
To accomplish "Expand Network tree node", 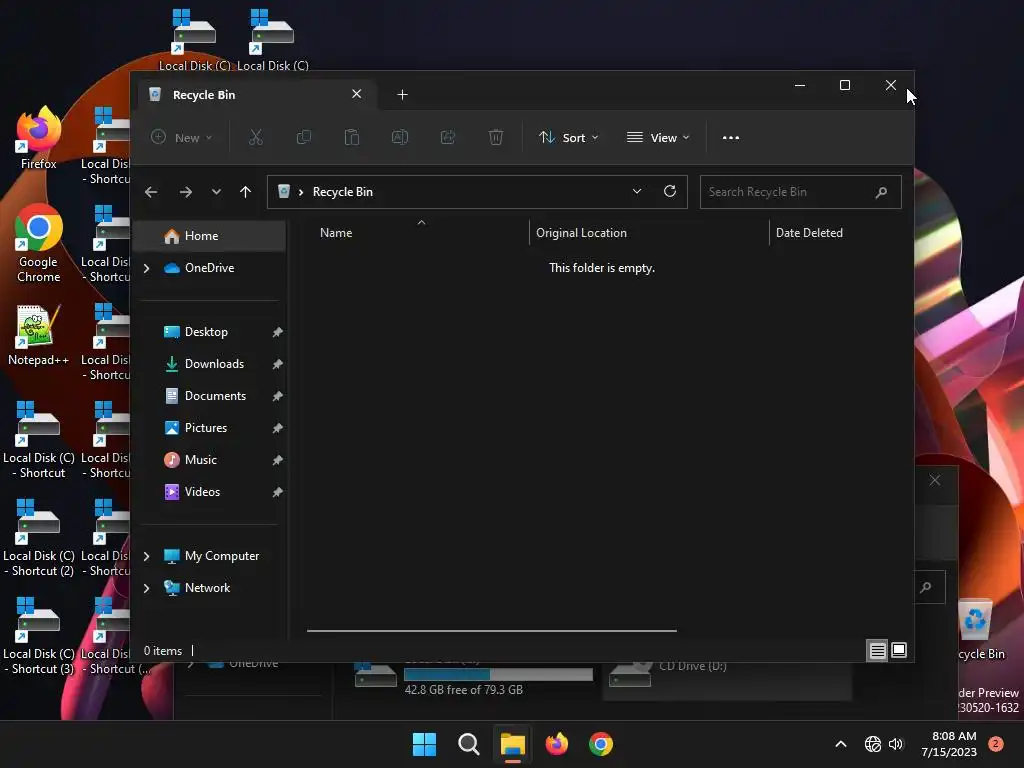I will [x=147, y=588].
